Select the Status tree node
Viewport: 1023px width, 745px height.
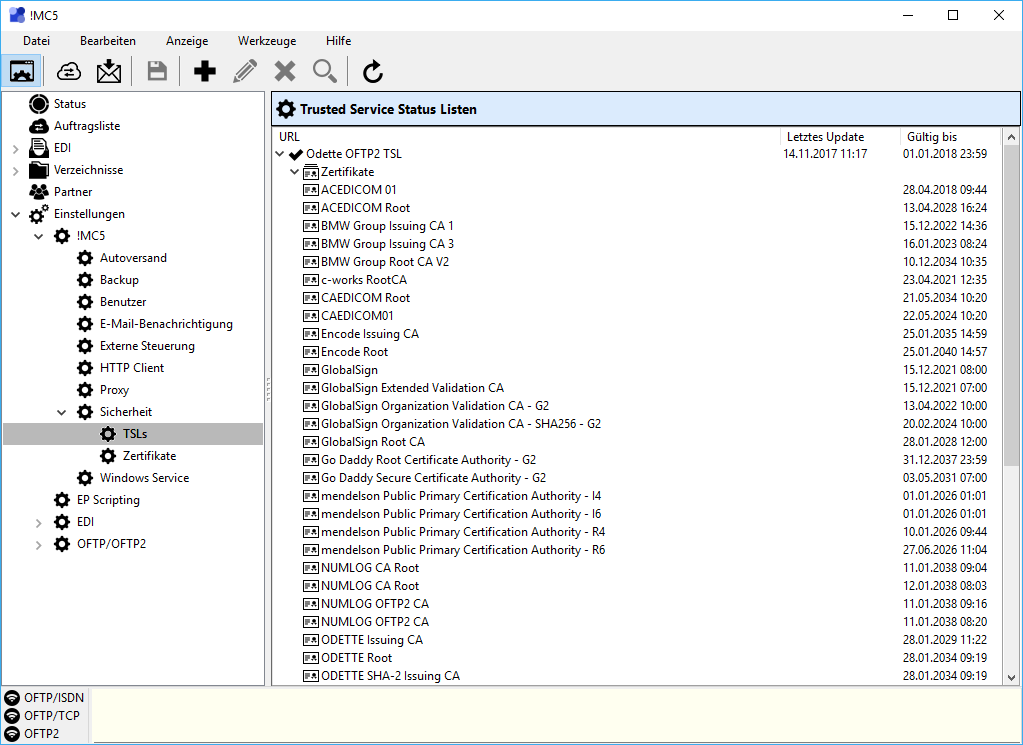pos(70,104)
